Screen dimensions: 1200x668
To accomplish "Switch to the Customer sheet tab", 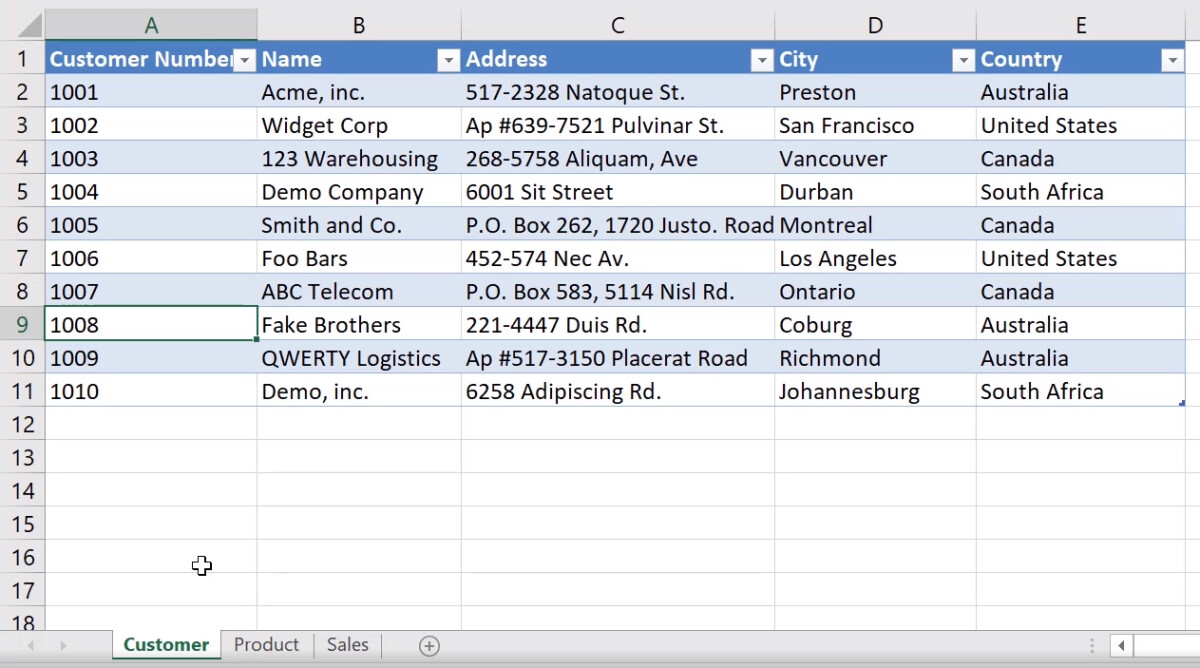I will point(166,645).
